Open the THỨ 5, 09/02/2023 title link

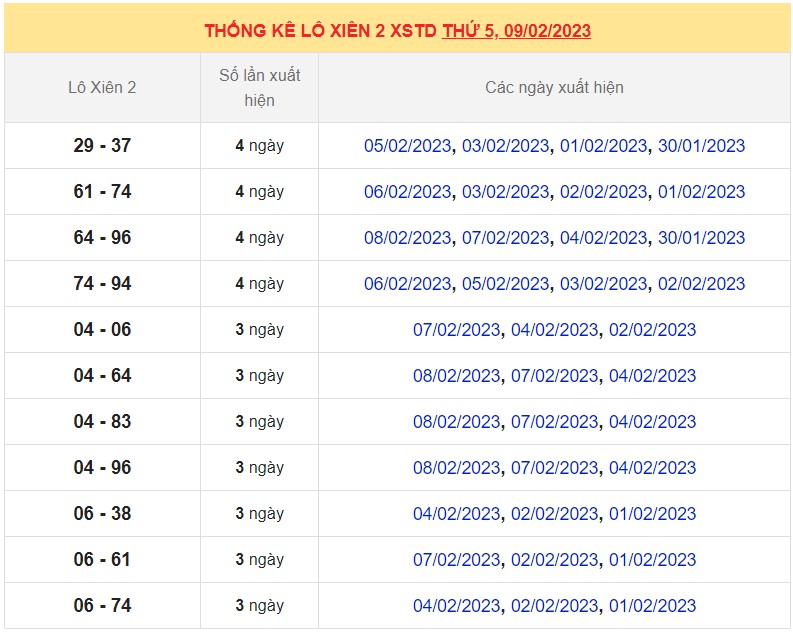516,31
